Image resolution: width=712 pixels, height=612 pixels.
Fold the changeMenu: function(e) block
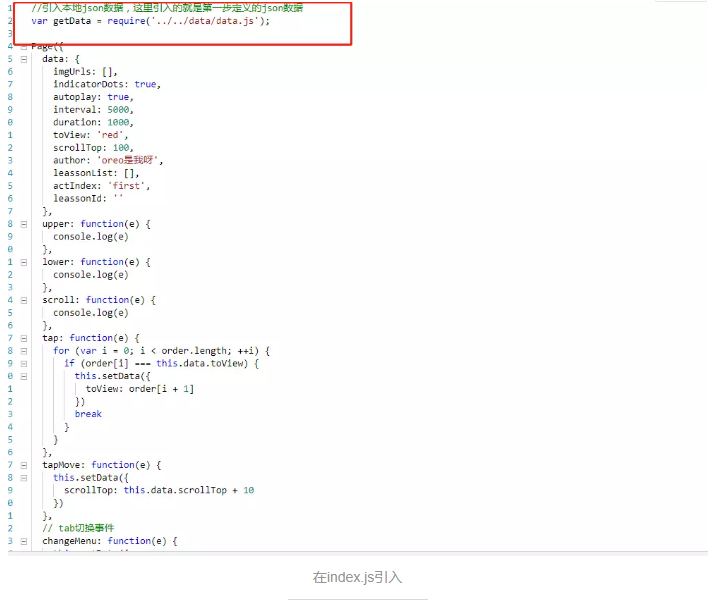[x=22, y=541]
